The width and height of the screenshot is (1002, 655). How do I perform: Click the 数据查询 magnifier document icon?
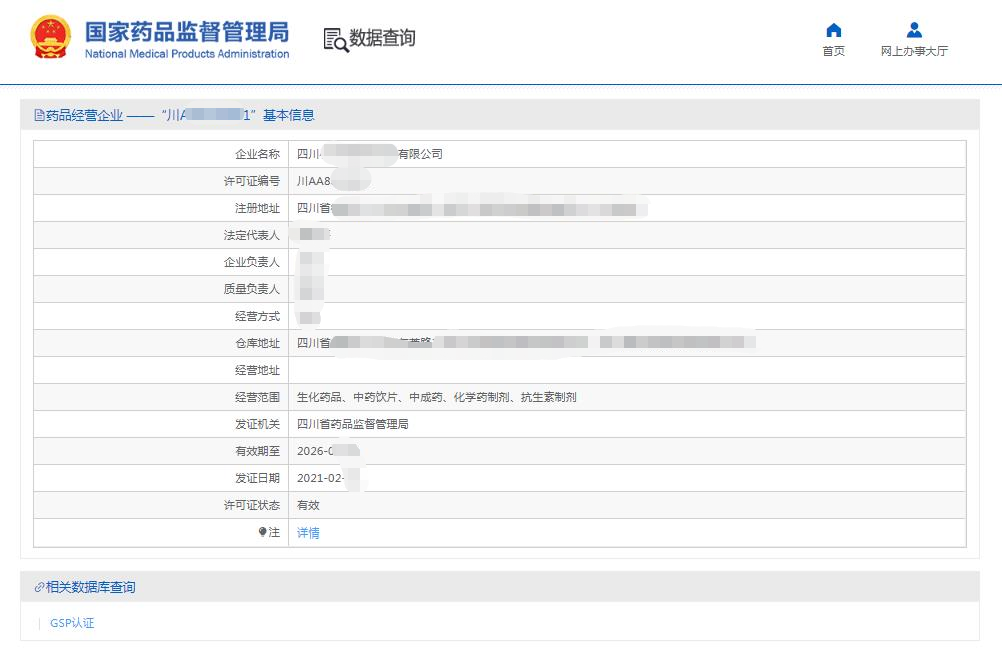336,39
